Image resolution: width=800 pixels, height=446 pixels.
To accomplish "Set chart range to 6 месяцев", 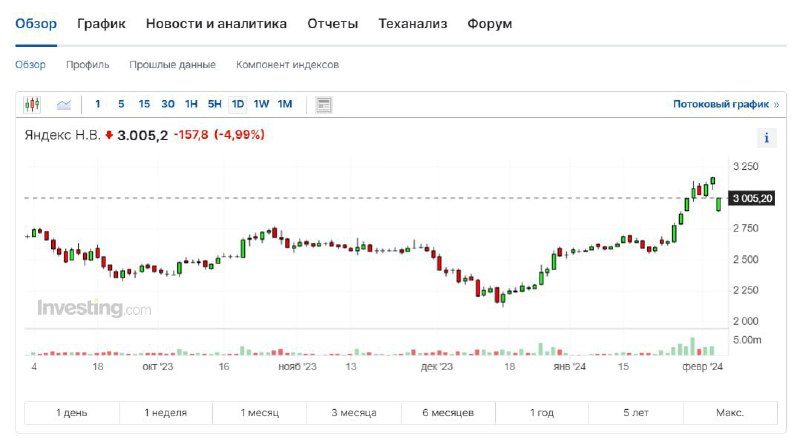I will tap(448, 413).
